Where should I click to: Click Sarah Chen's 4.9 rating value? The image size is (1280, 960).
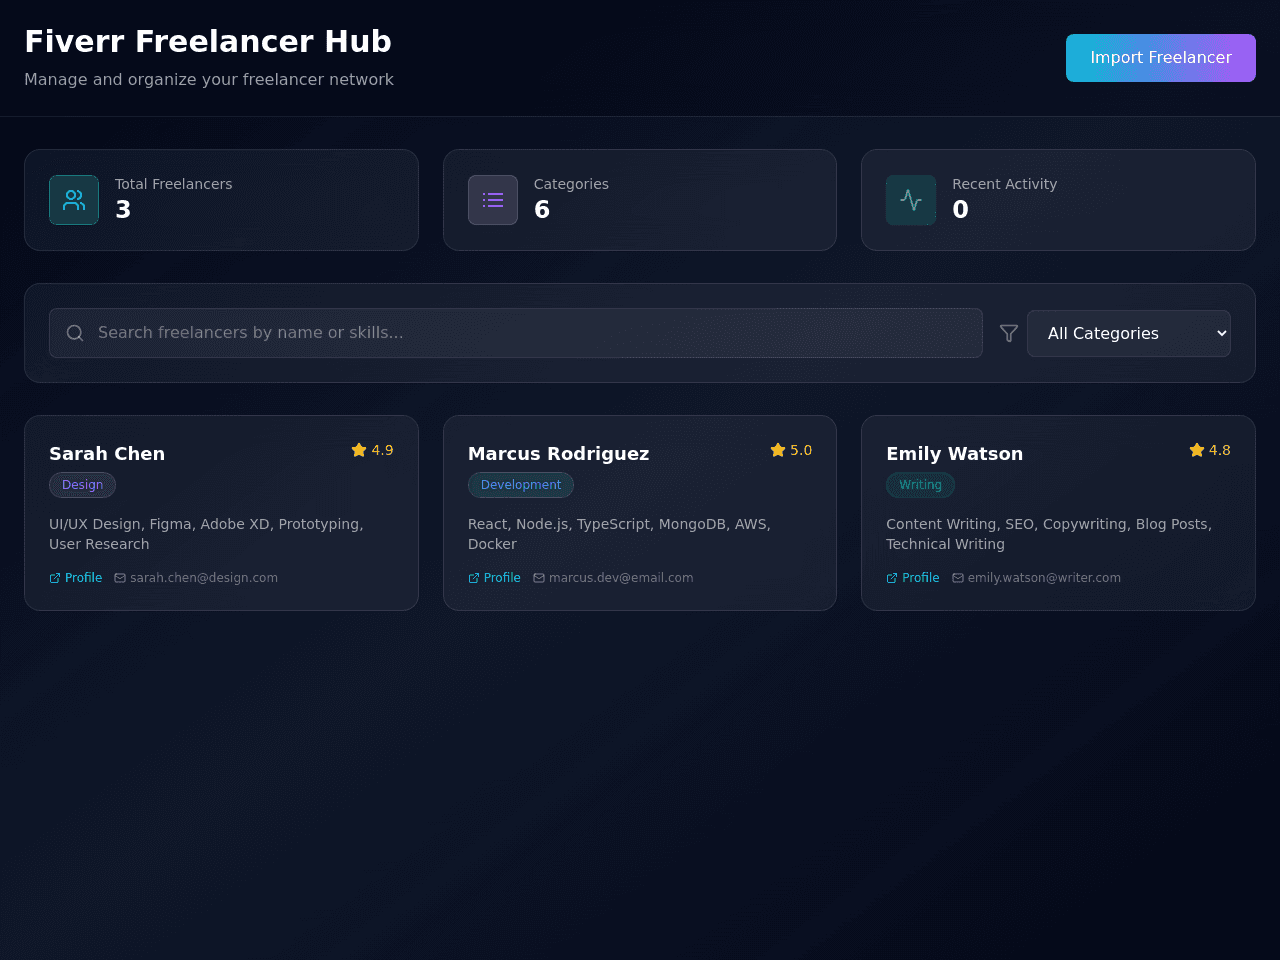pos(382,450)
